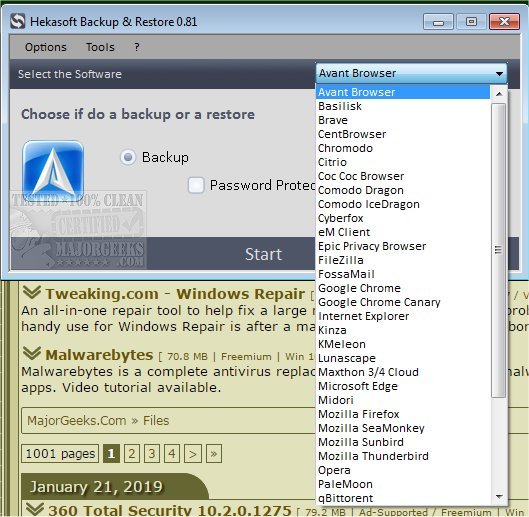Click the Malwarebytes double-chevron icon
The height and width of the screenshot is (517, 529).
(x=32, y=353)
